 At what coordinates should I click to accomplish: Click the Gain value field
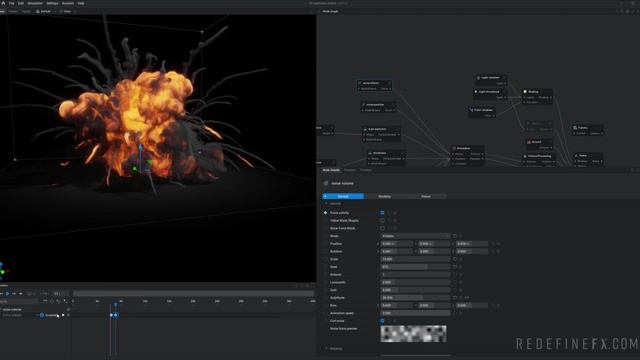(x=415, y=290)
